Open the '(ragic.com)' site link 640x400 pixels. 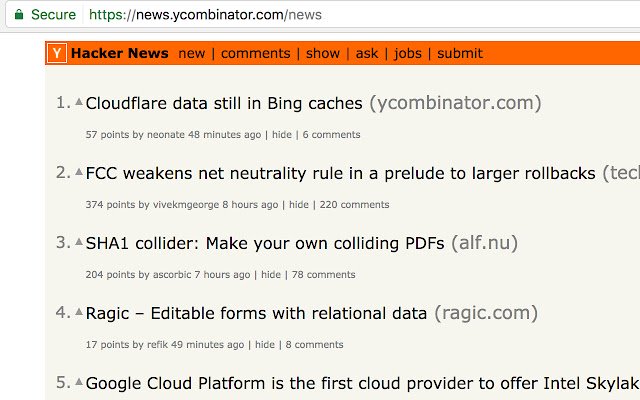pyautogui.click(x=485, y=313)
